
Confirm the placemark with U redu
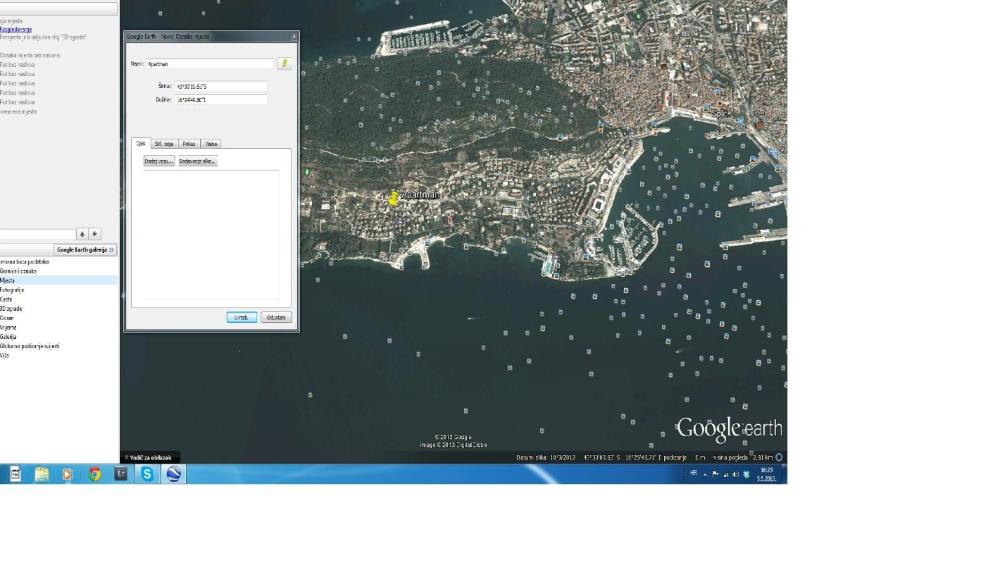tap(242, 317)
